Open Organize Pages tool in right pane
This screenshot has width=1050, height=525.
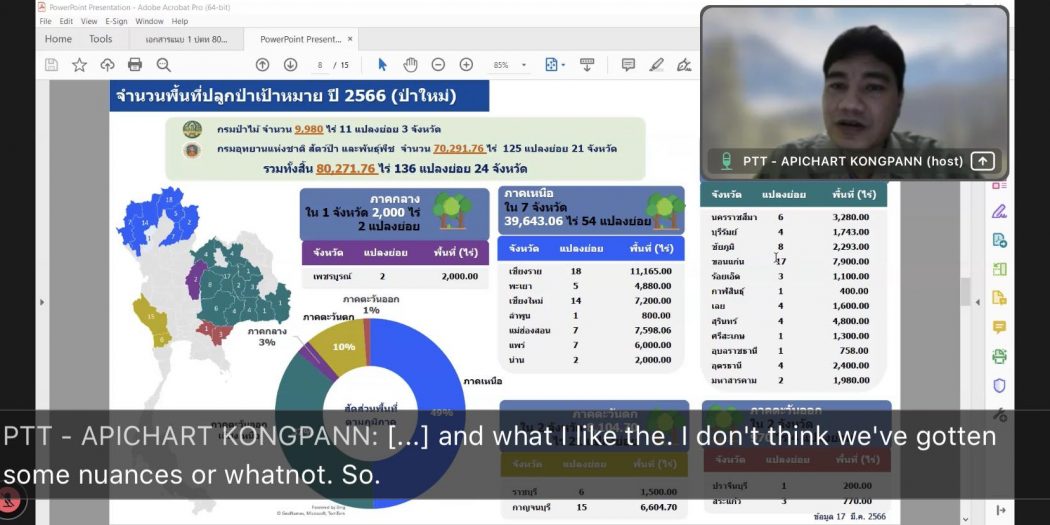click(x=999, y=269)
